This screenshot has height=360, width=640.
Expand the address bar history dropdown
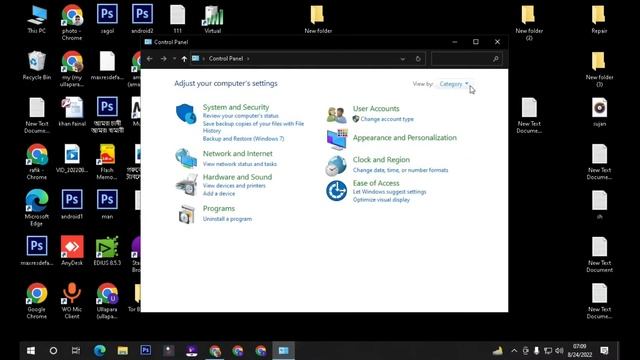point(402,59)
